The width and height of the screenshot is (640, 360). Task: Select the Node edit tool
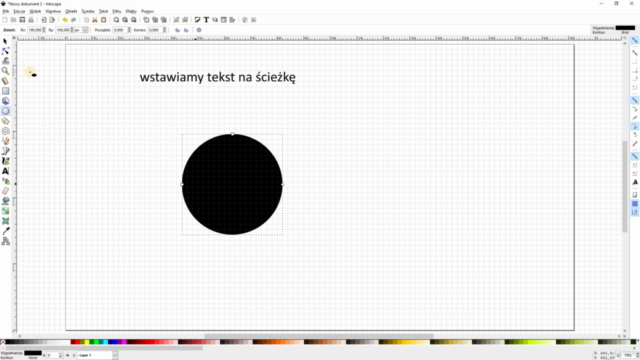[5, 51]
